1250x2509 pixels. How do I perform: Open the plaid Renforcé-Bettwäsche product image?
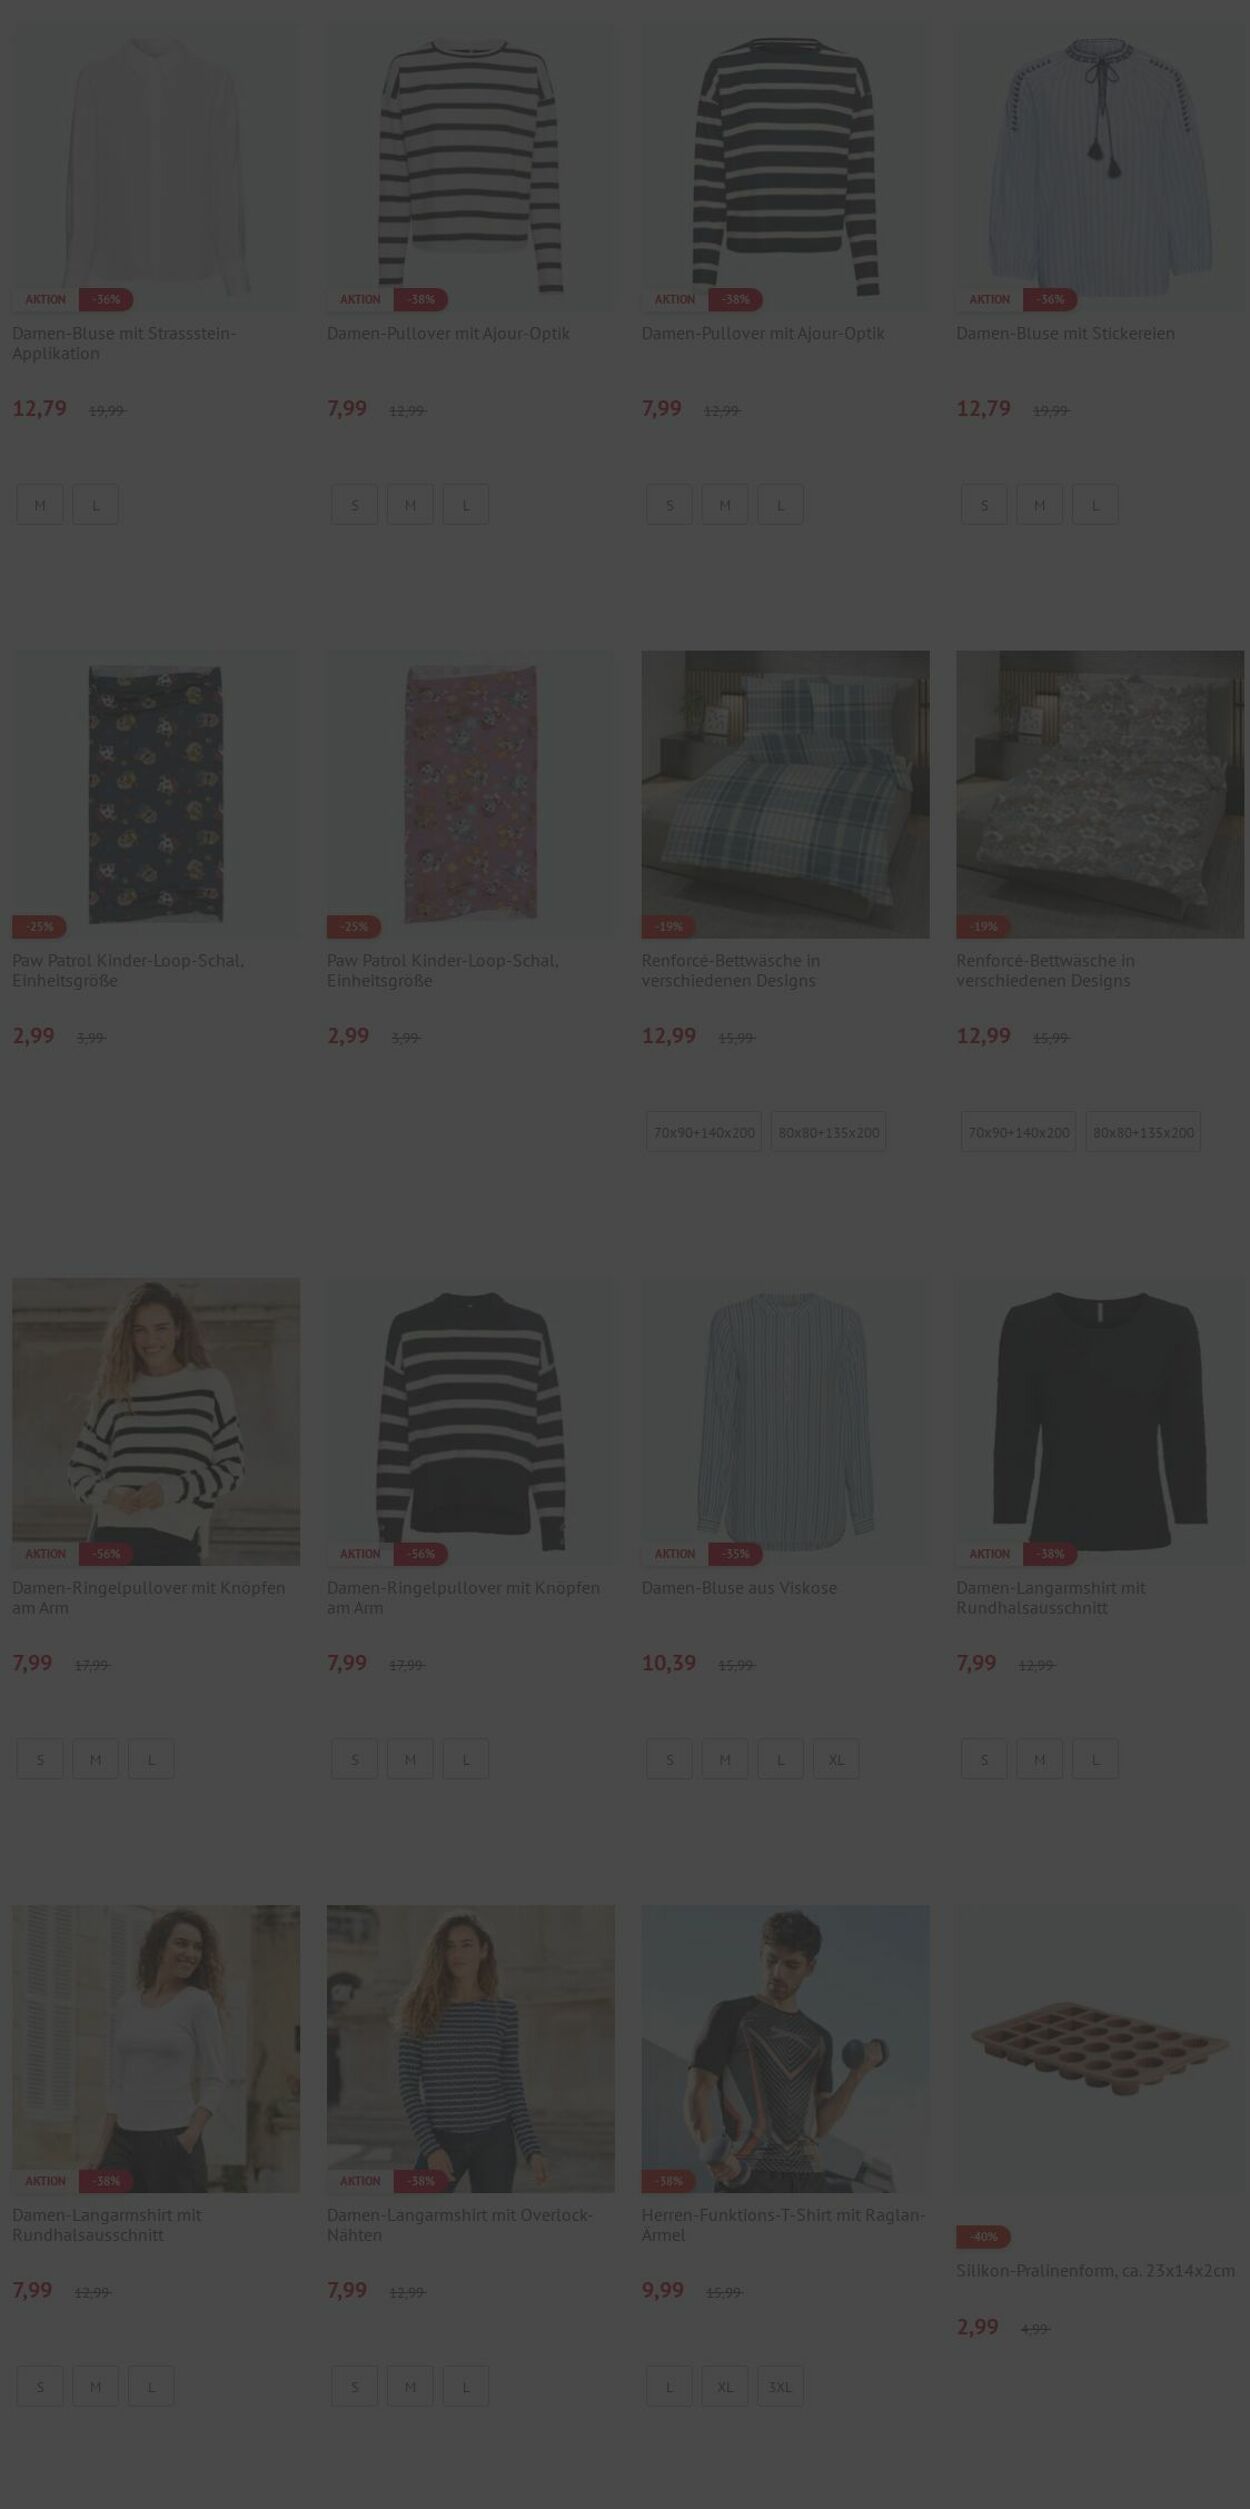click(x=785, y=794)
